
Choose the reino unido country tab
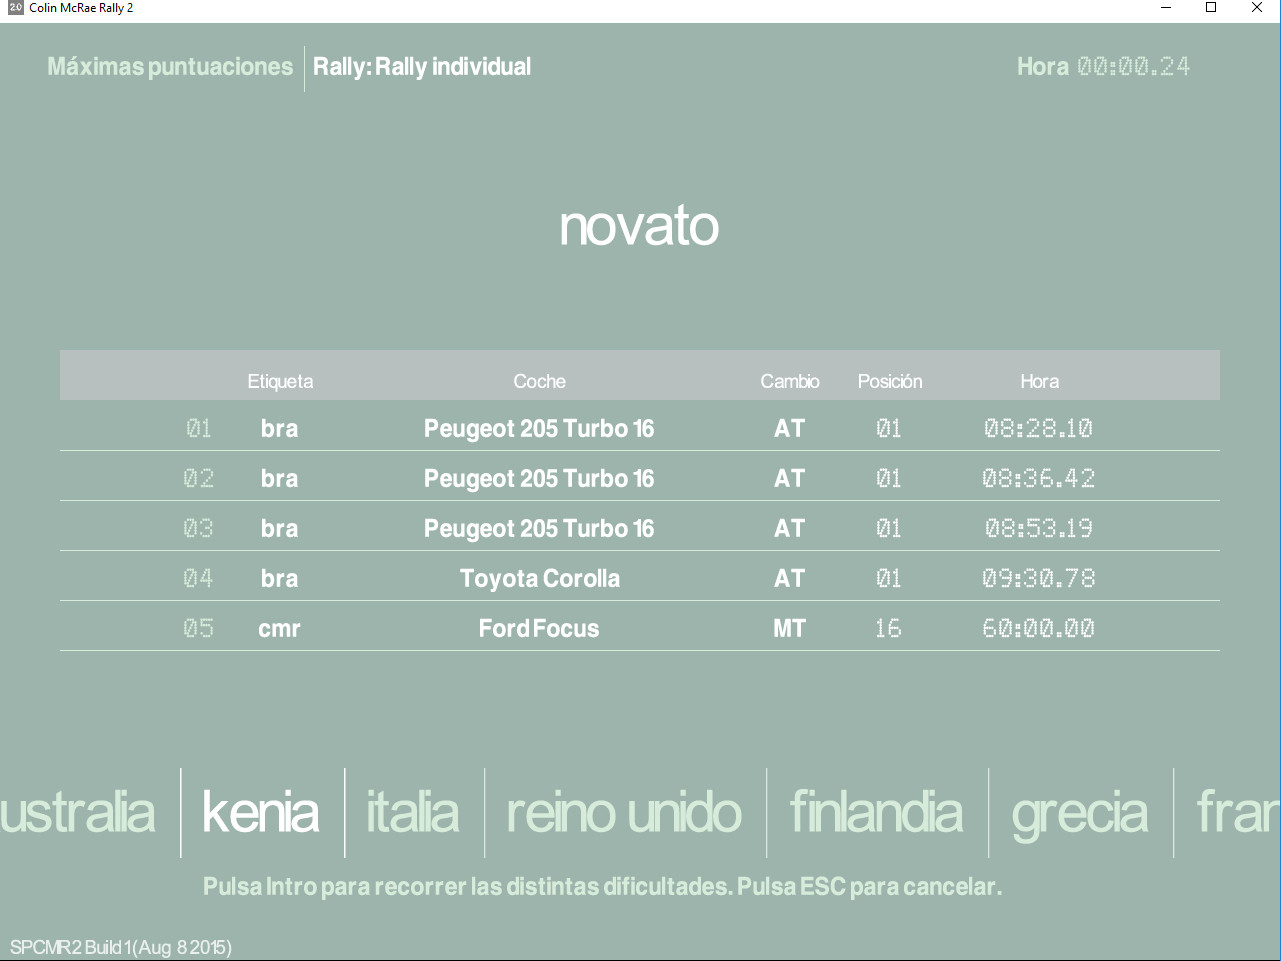point(624,812)
